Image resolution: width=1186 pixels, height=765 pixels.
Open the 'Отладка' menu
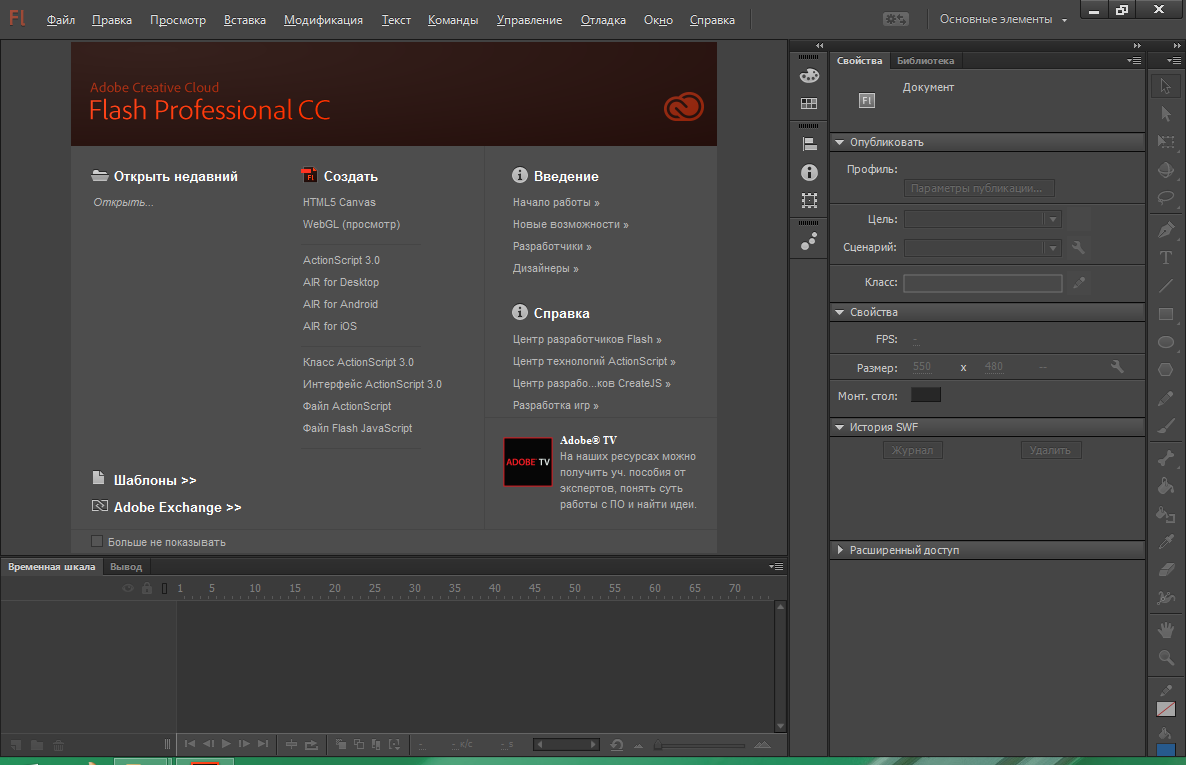pyautogui.click(x=603, y=20)
